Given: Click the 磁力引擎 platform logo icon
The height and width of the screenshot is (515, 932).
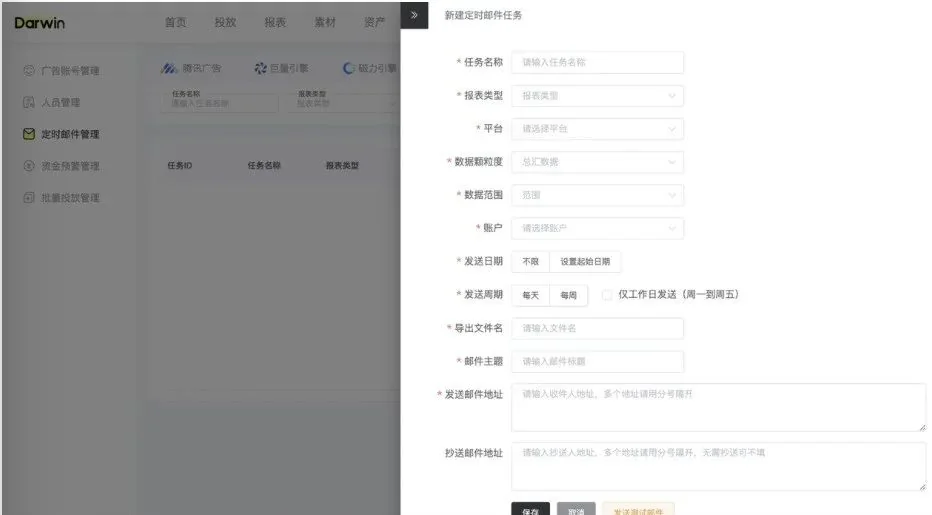Looking at the screenshot, I should click(349, 68).
